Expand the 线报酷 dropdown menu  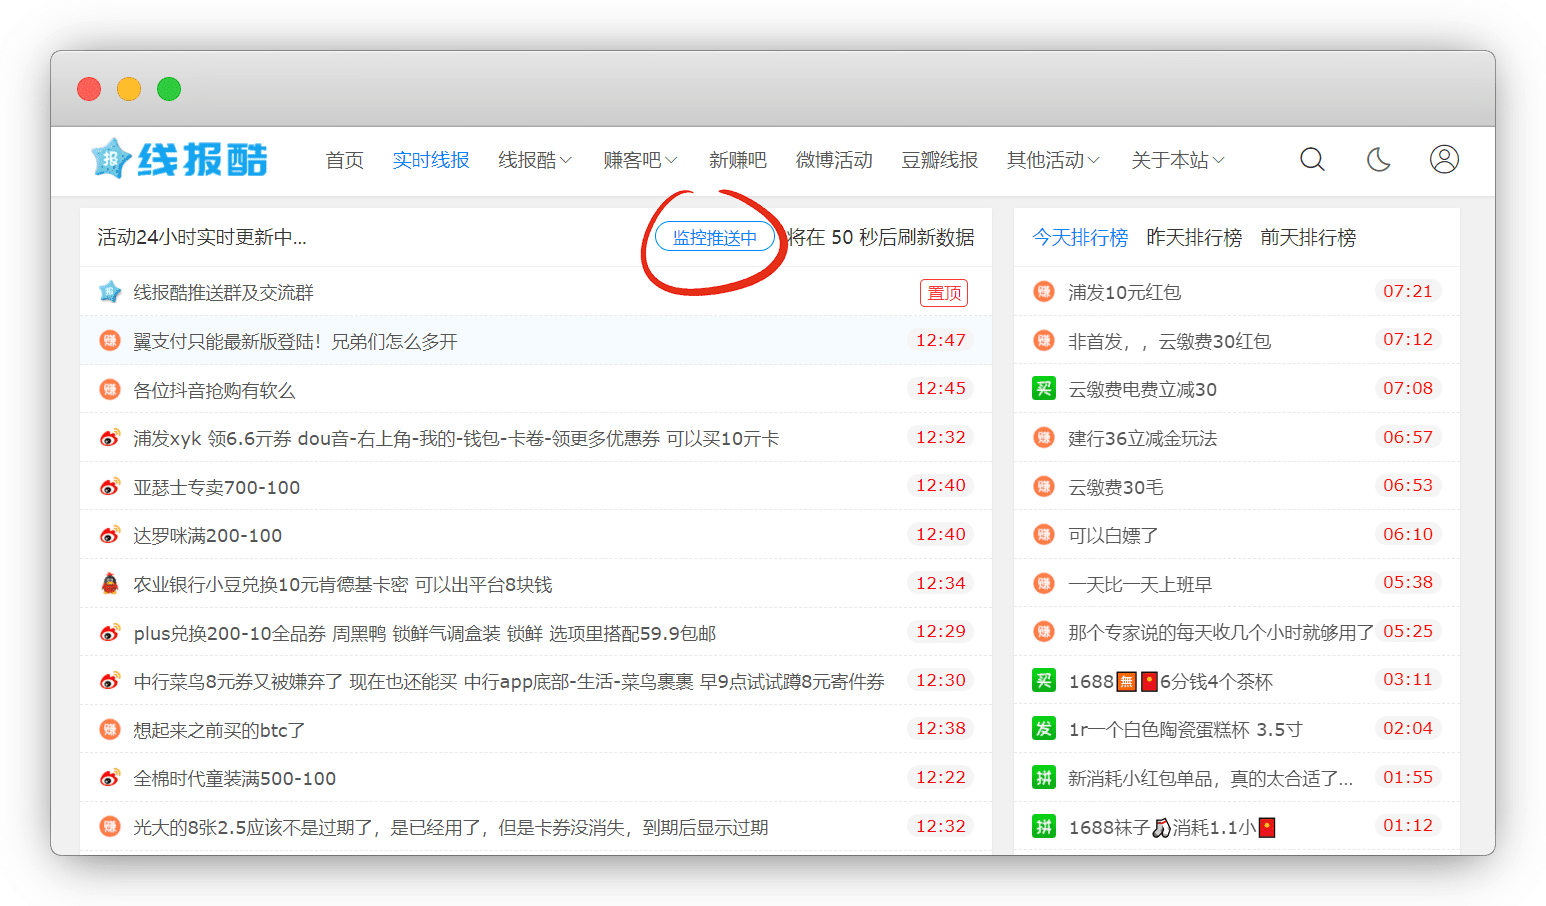(x=535, y=160)
